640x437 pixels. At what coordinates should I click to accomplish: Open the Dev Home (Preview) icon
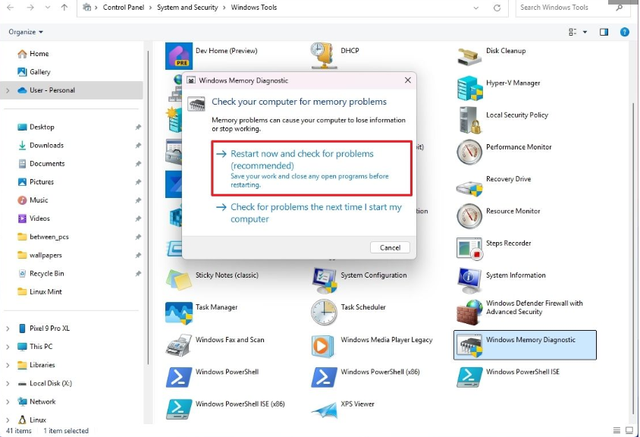179,56
